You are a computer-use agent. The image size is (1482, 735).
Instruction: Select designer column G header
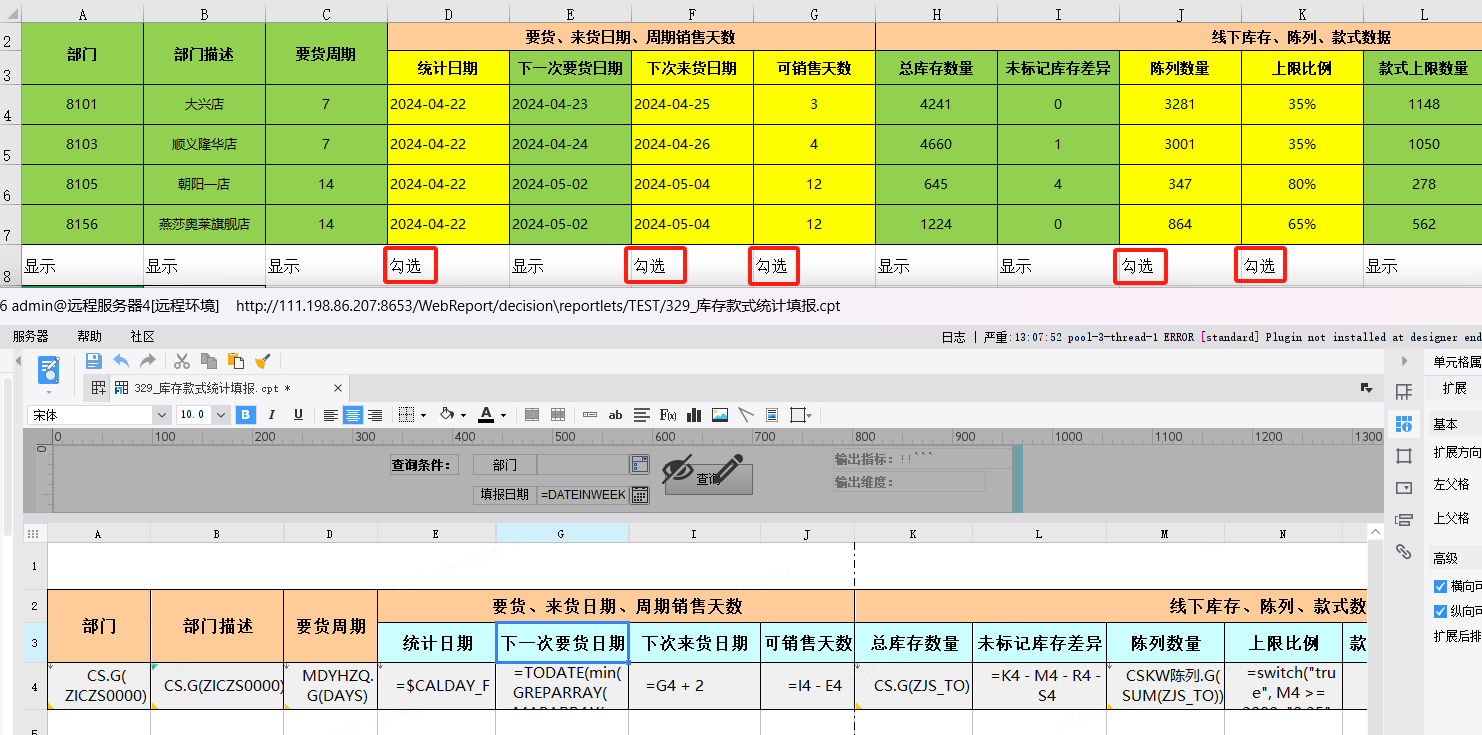(562, 534)
